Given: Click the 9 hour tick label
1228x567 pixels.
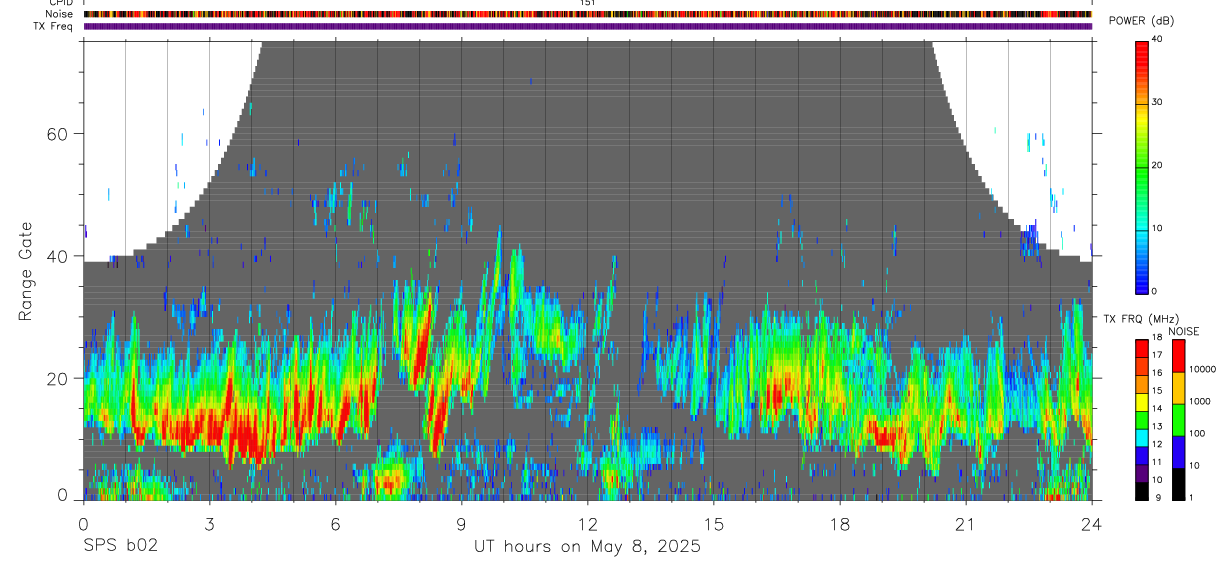Looking at the screenshot, I should 461,523.
